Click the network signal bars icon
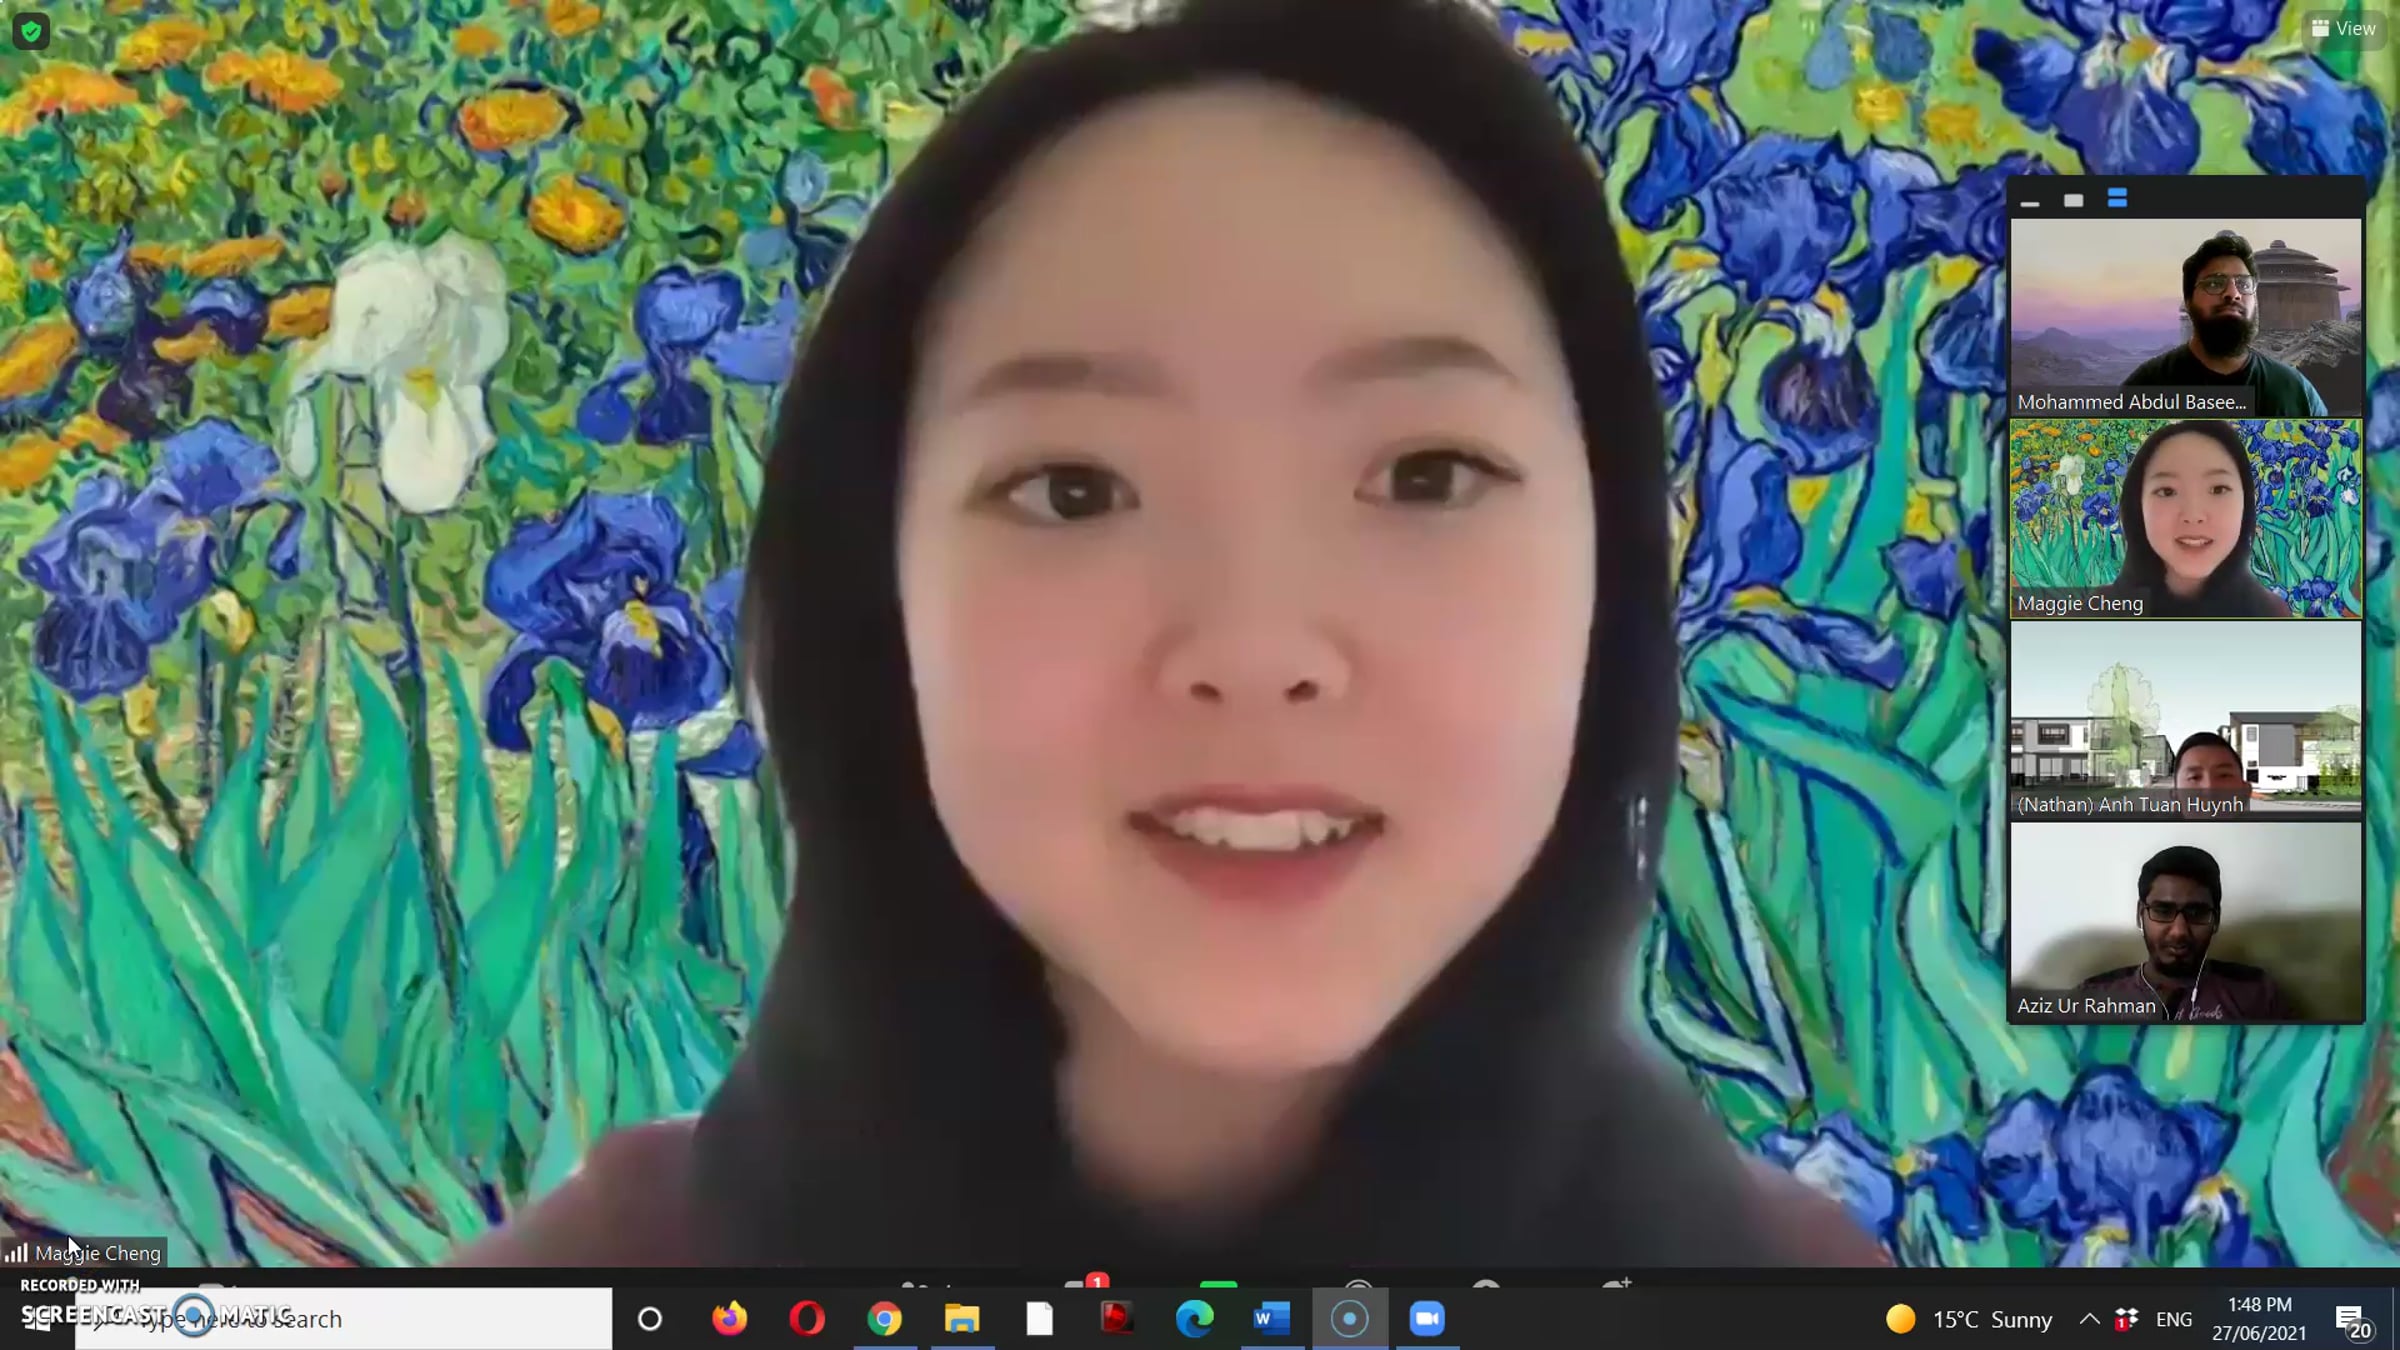2400x1350 pixels. (16, 1252)
